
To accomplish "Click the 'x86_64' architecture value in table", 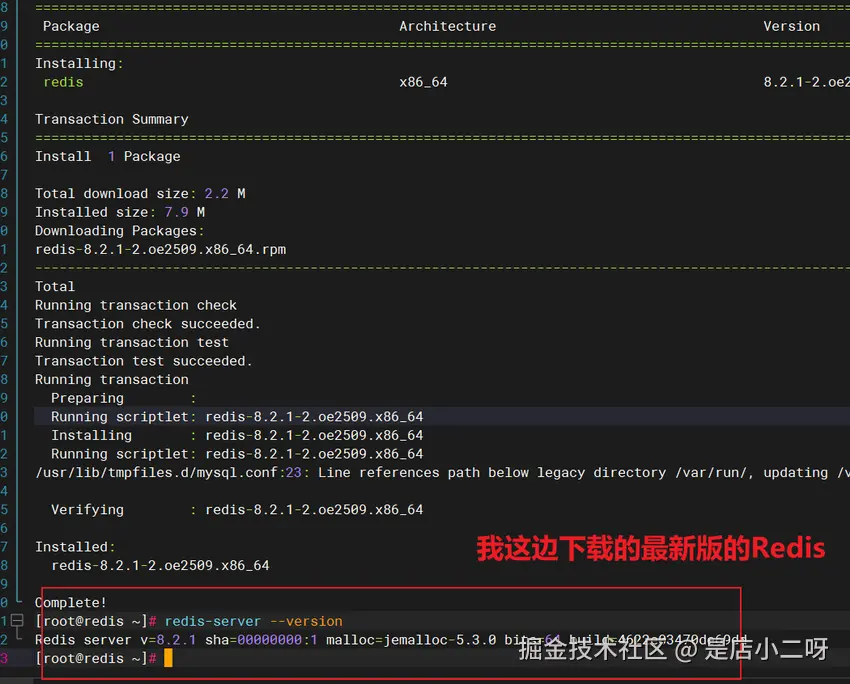I will [423, 82].
